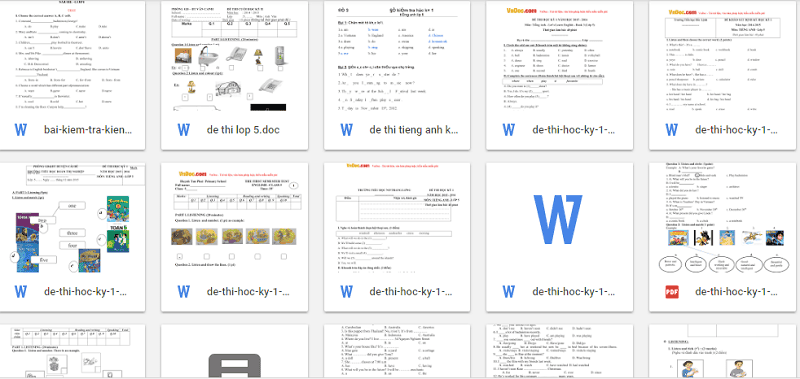Select the file name next to the PDF icon

(x=737, y=292)
